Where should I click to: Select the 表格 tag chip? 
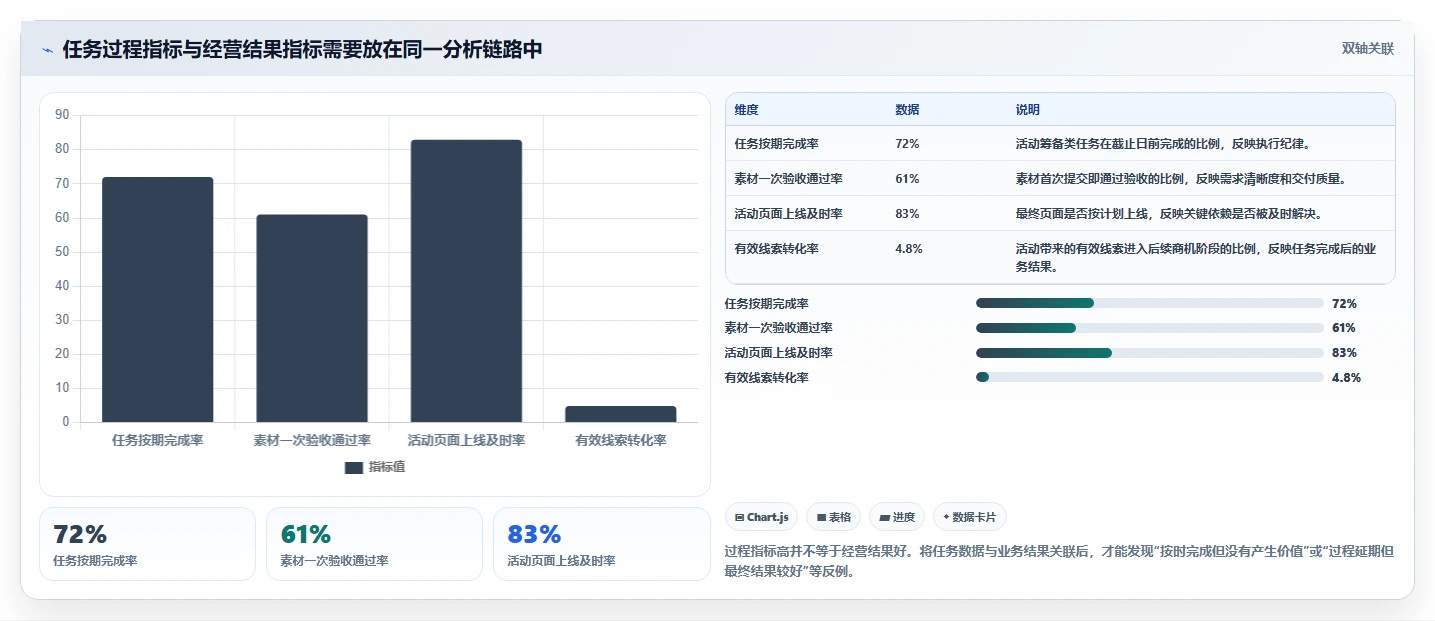pos(833,517)
